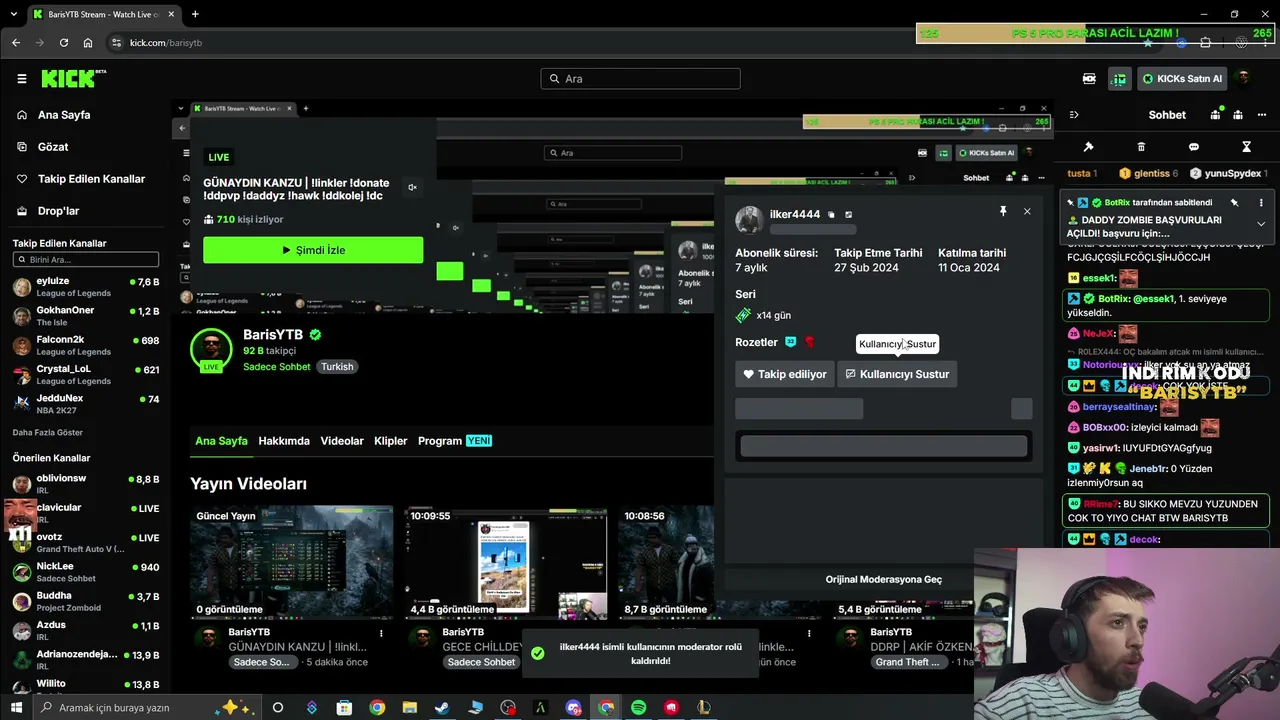The height and width of the screenshot is (720, 1280).
Task: Click the gift icon without a dot
Action: pyautogui.click(x=1238, y=115)
